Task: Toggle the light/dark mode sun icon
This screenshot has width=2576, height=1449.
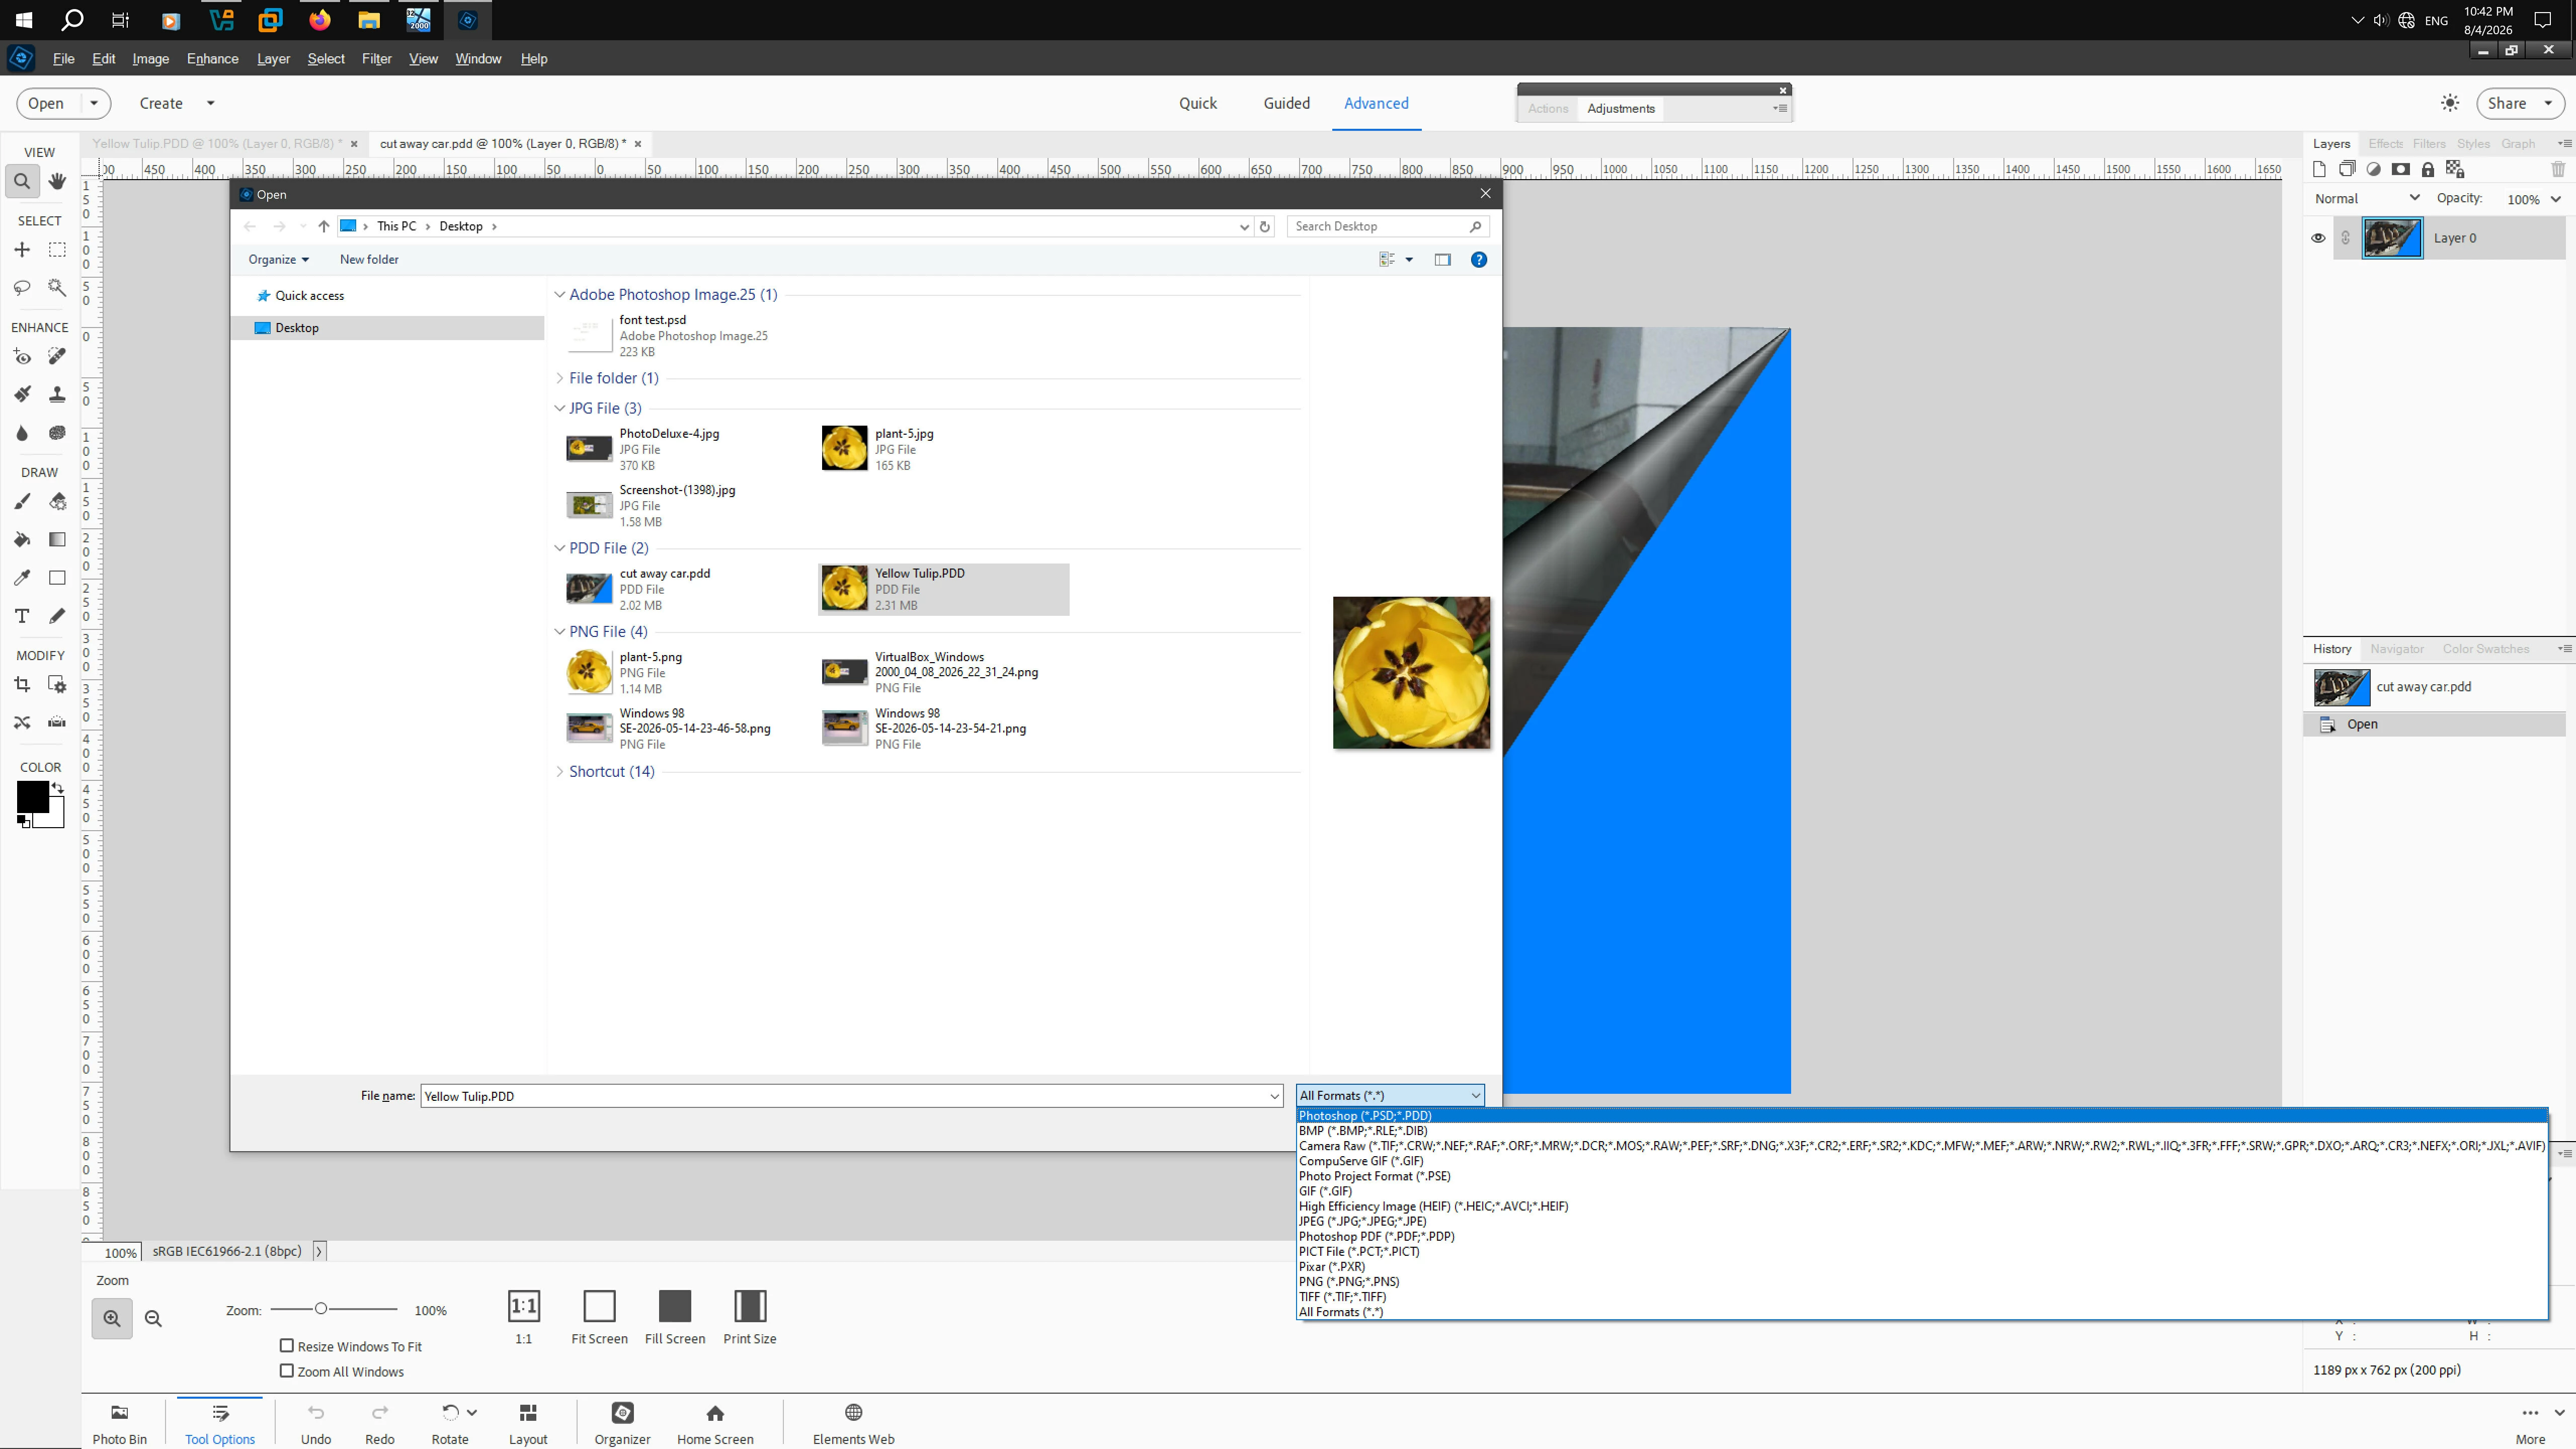Action: point(2450,103)
